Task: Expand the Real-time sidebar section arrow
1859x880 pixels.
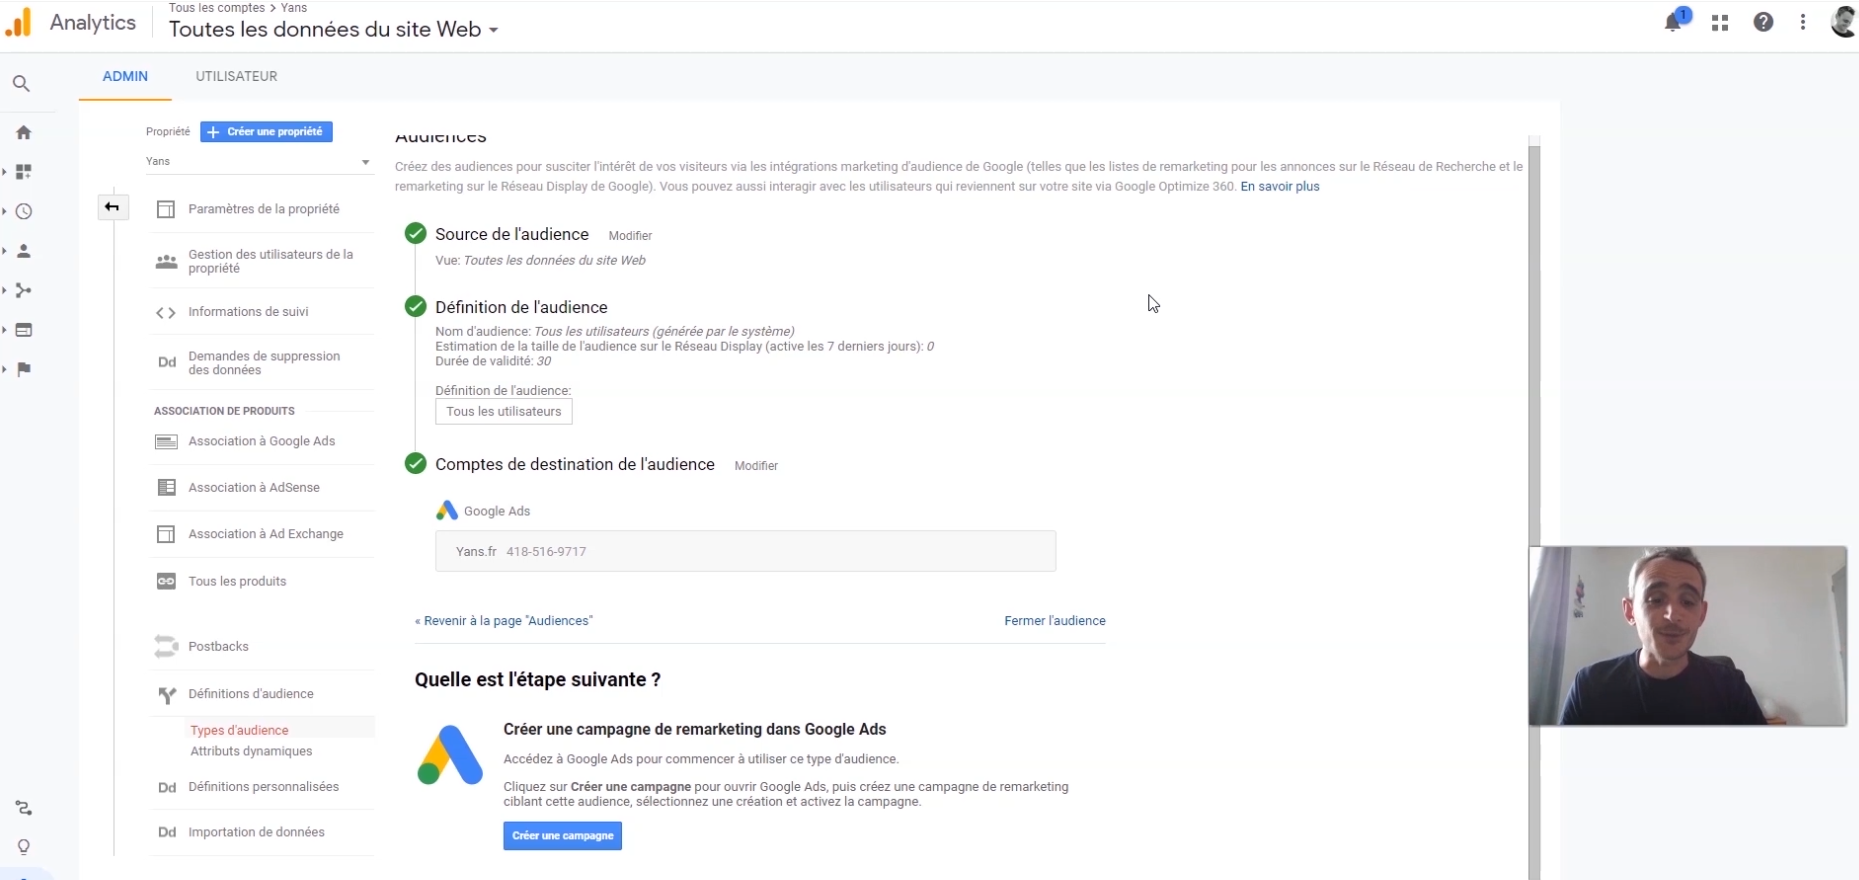Action: pos(5,211)
